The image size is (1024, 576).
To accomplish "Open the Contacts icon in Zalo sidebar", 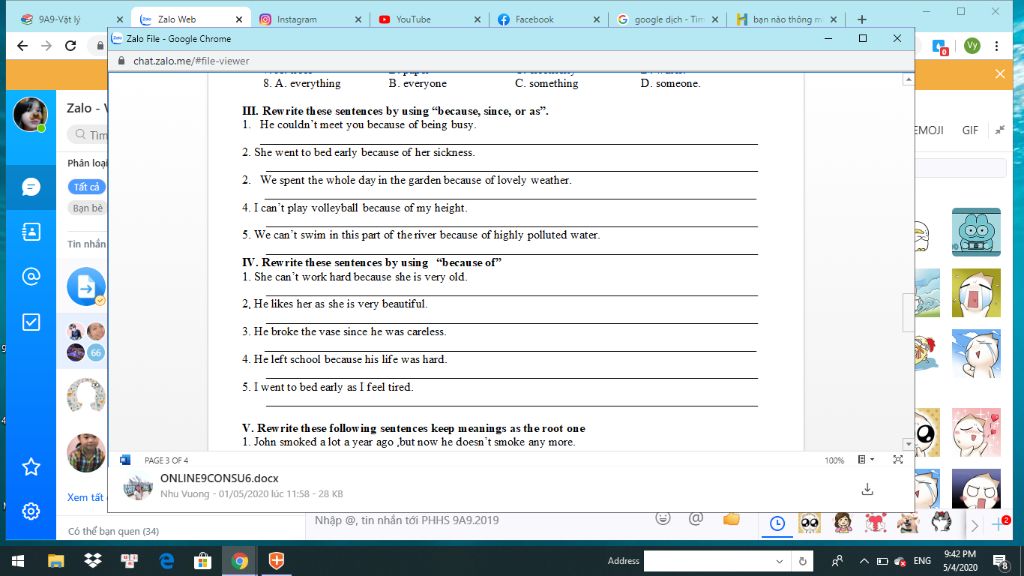I will pos(31,232).
